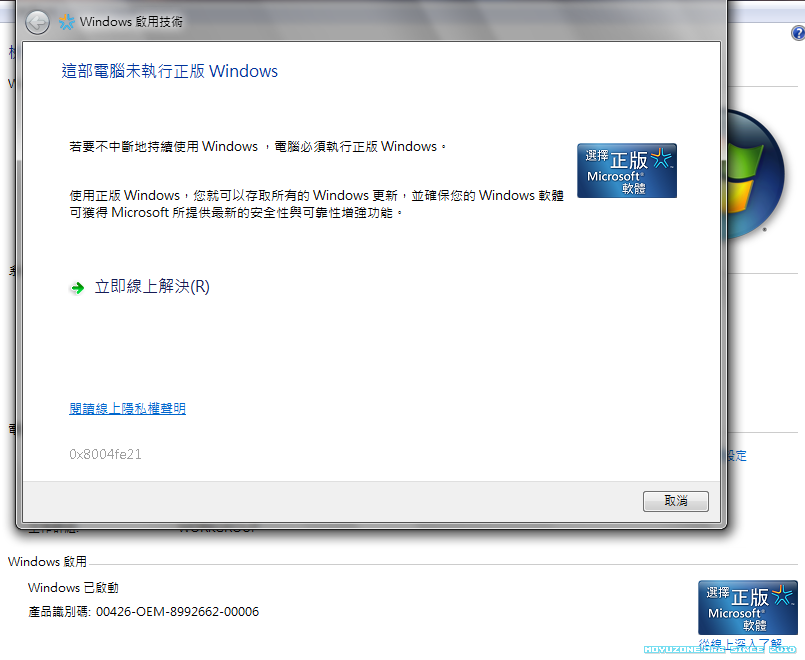The width and height of the screenshot is (805, 660).
Task: Click the Windows 已啟動 status text
Action: point(73,588)
